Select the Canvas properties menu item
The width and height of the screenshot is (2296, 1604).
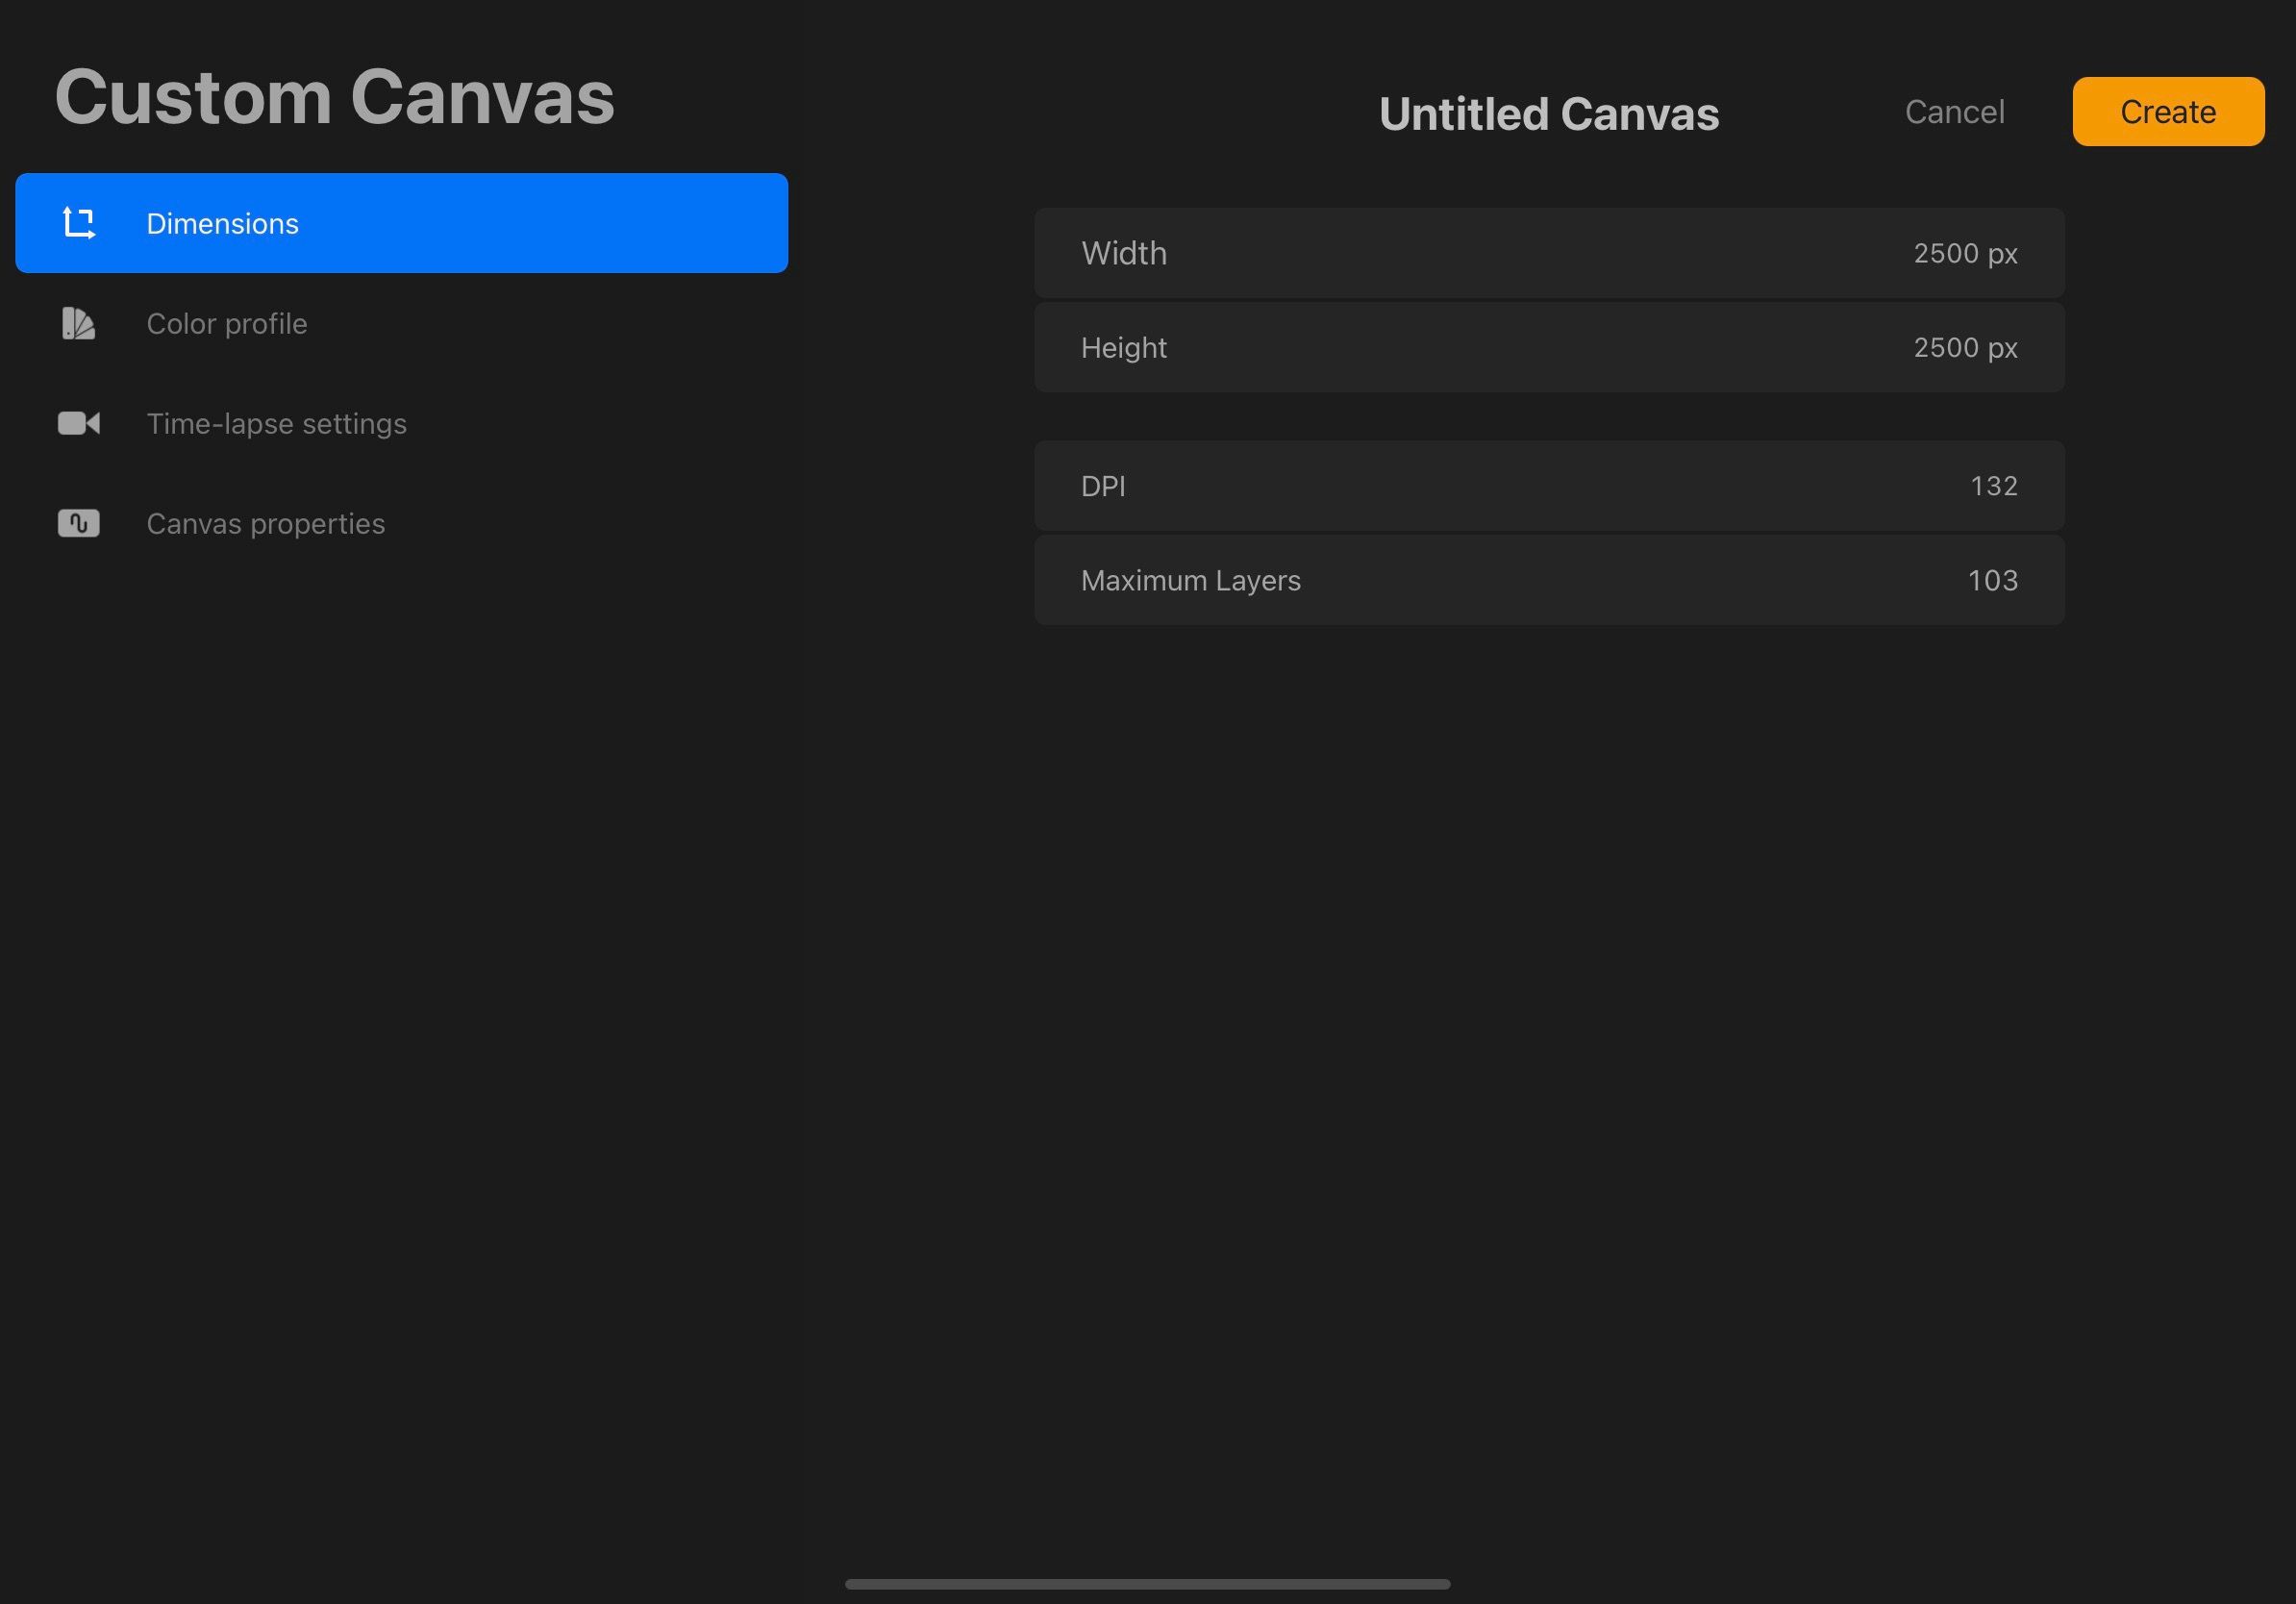(x=265, y=522)
